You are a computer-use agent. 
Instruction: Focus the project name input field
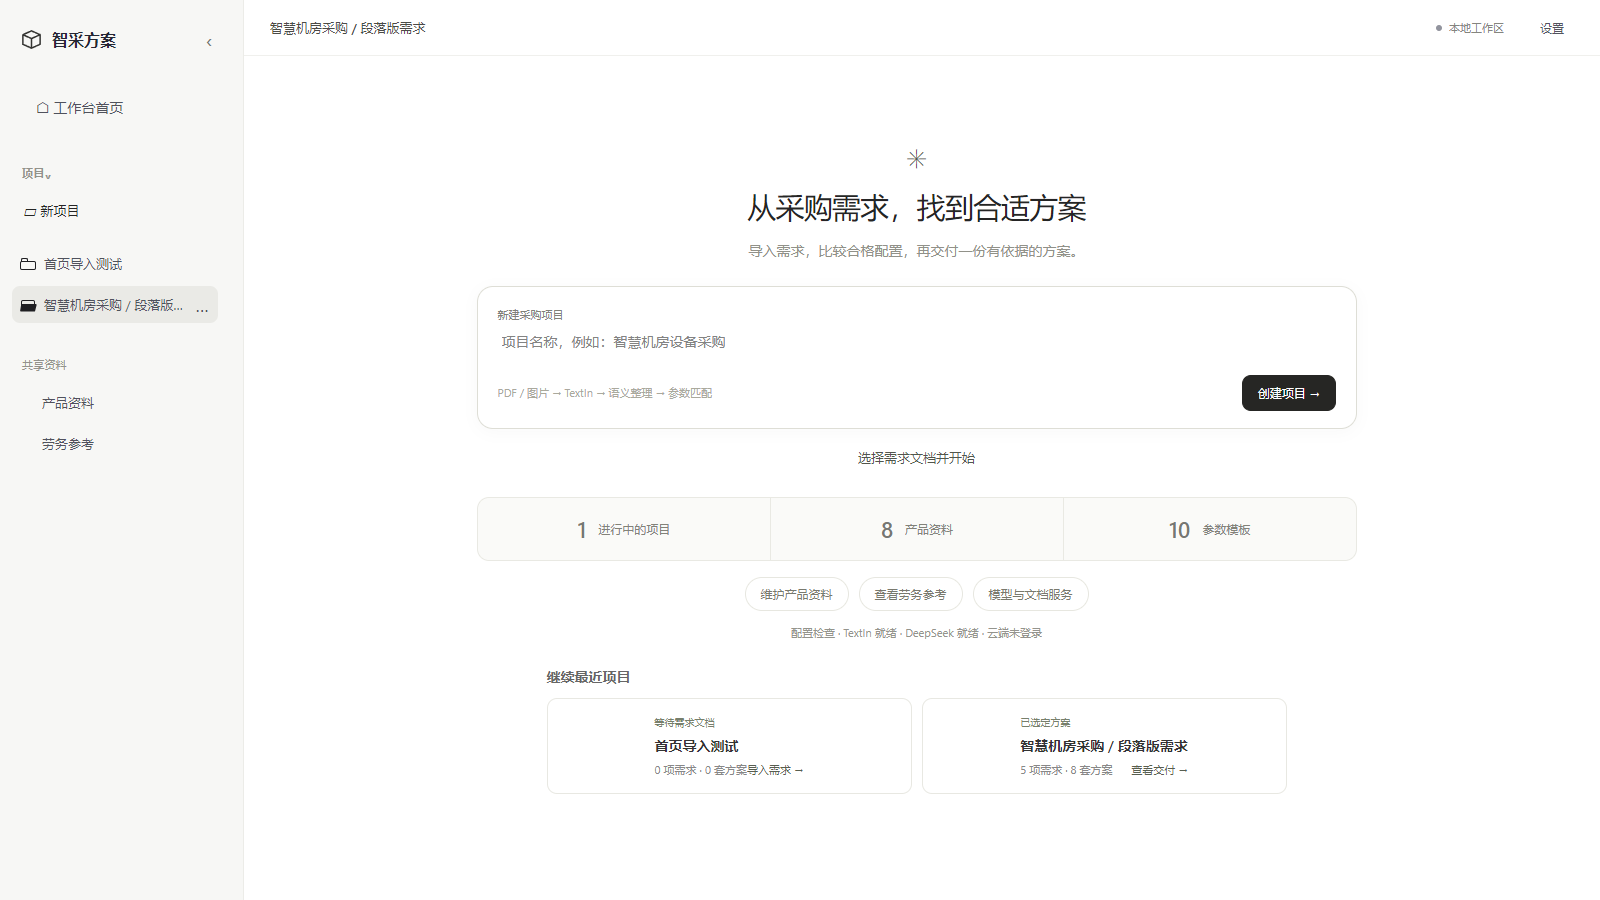(916, 342)
